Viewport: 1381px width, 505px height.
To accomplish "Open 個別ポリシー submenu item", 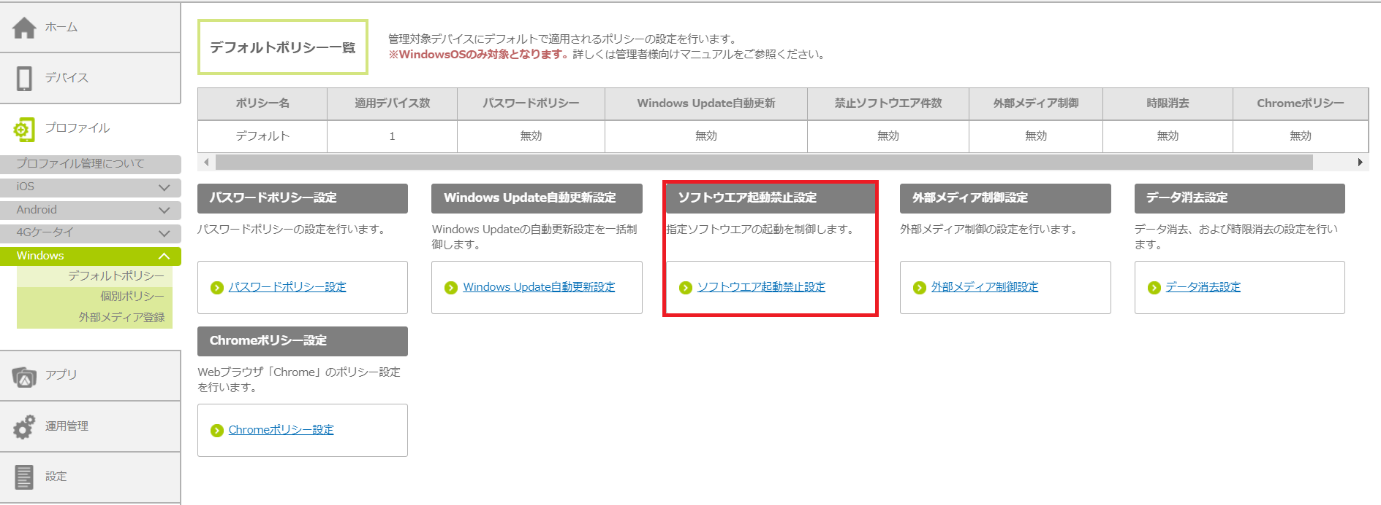I will (x=132, y=297).
